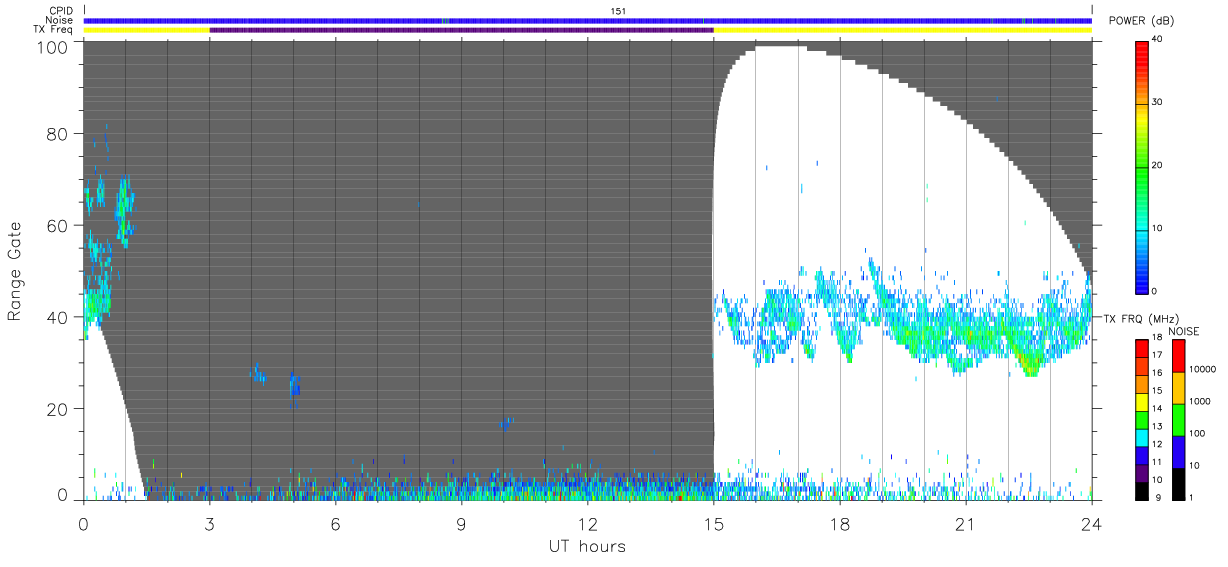This screenshot has height=567, width=1228.
Task: Click the 30 label on the POWER colorbar
Action: 1155,102
